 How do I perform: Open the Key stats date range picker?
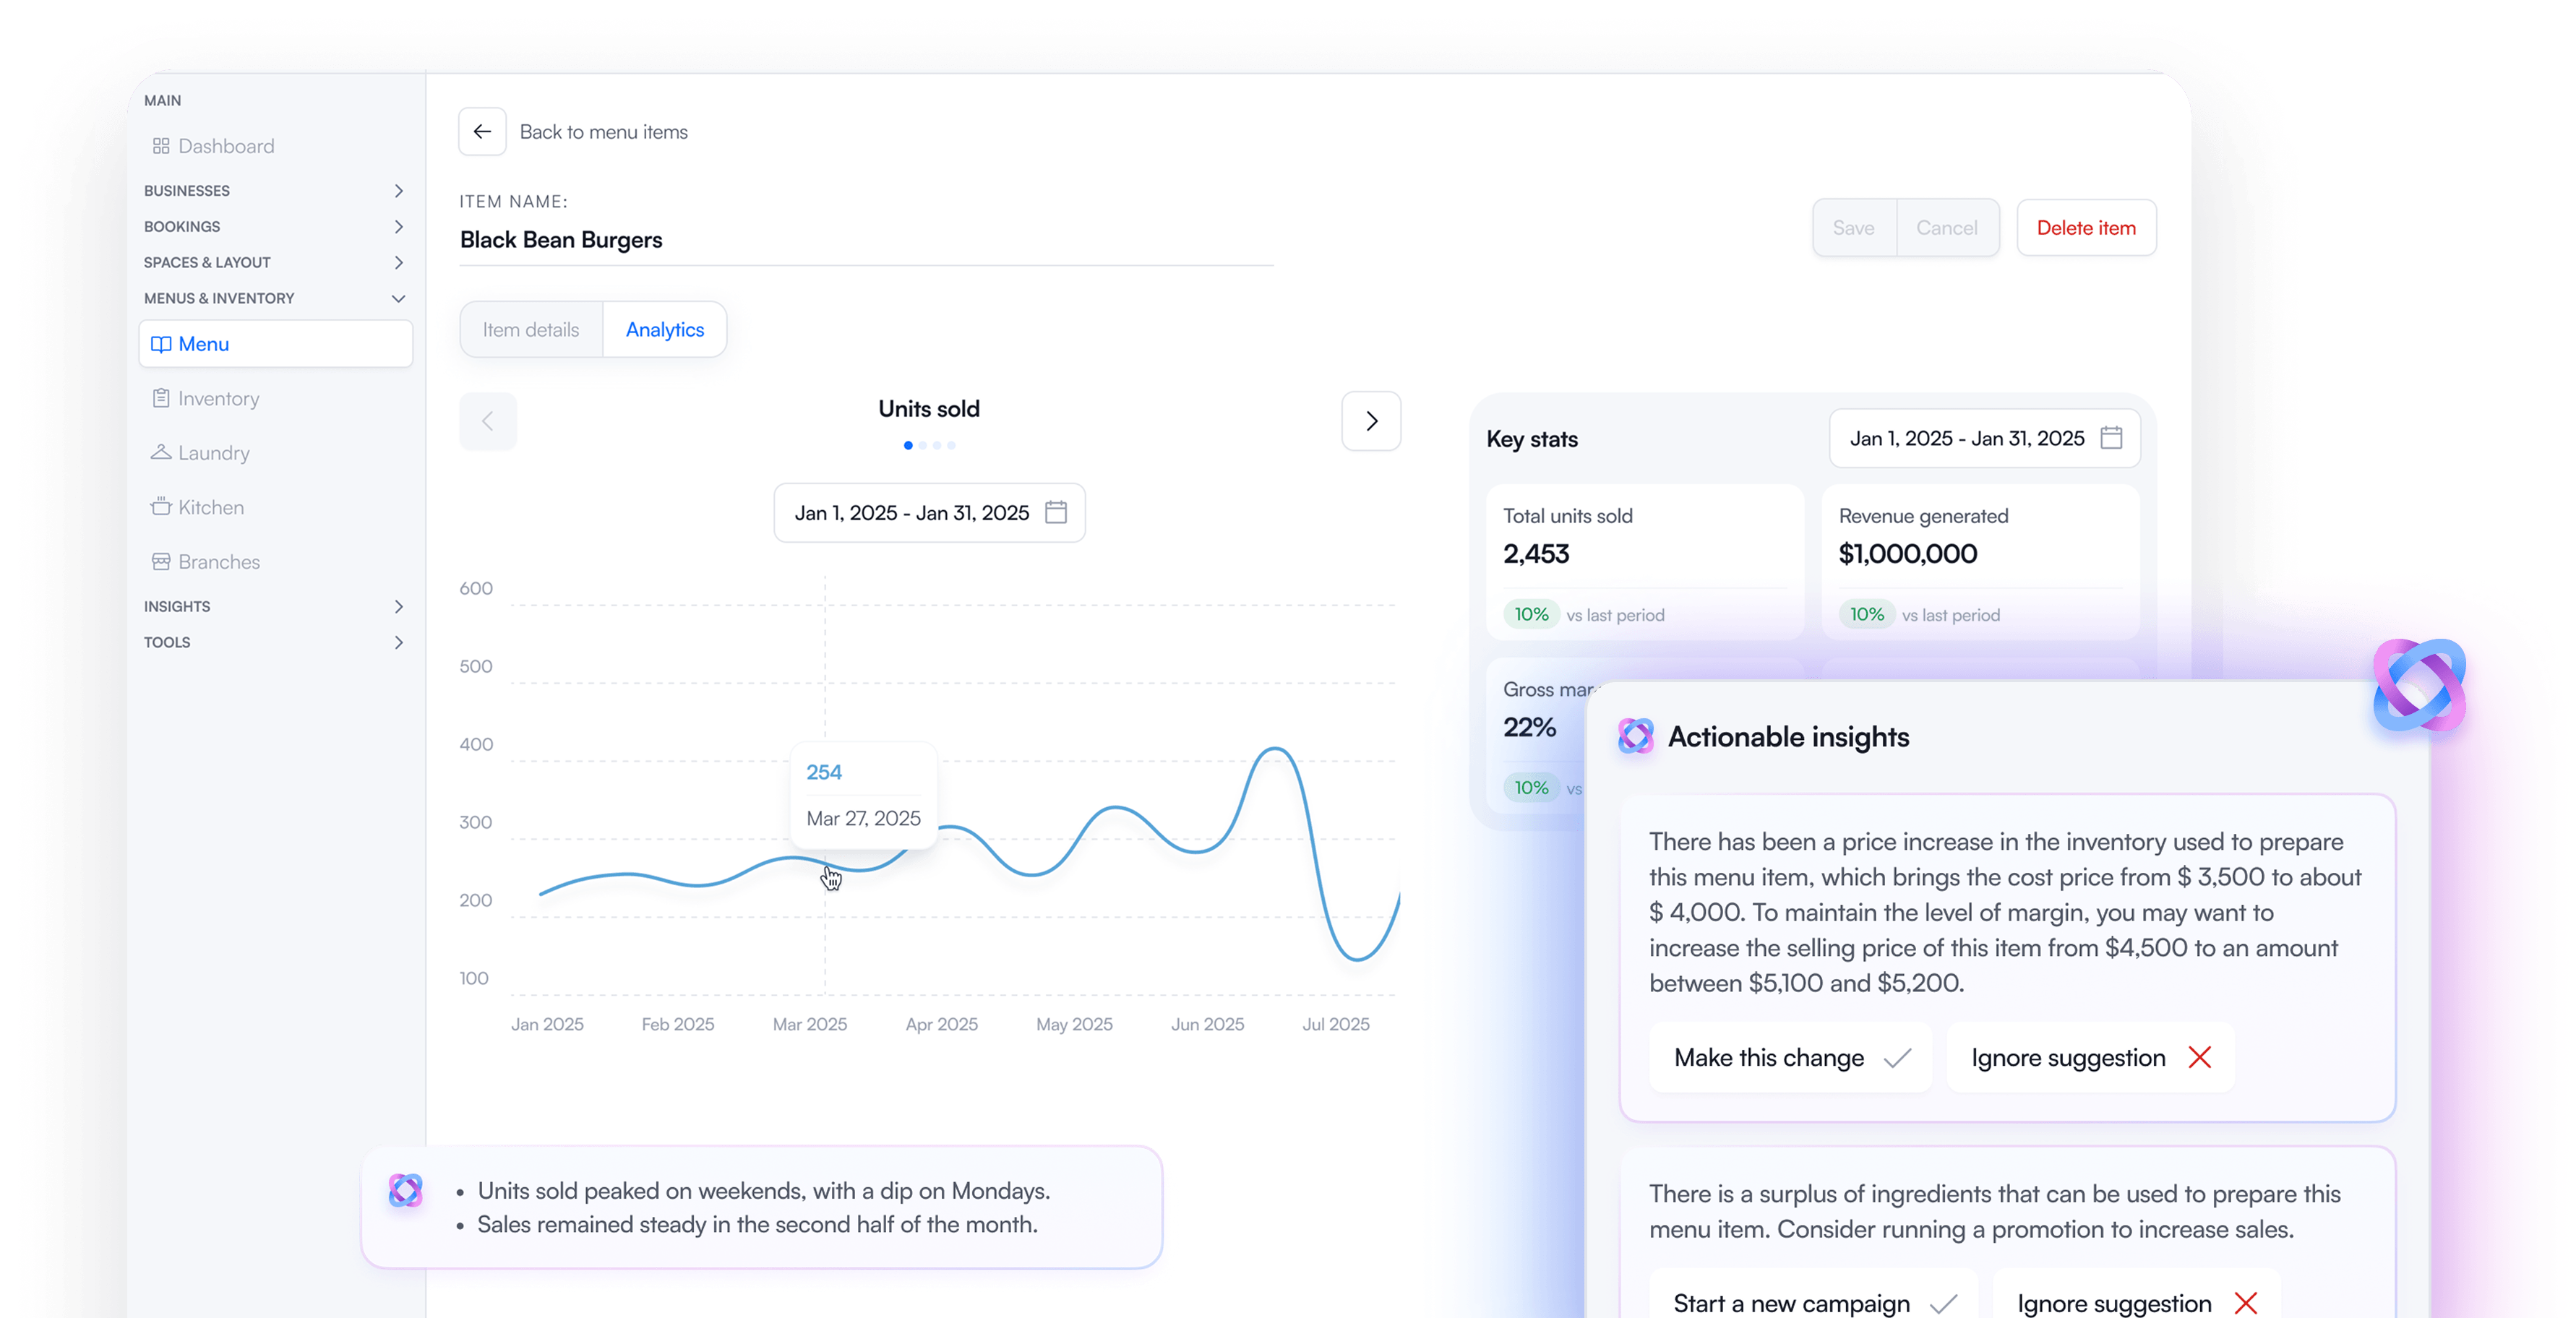[1984, 438]
